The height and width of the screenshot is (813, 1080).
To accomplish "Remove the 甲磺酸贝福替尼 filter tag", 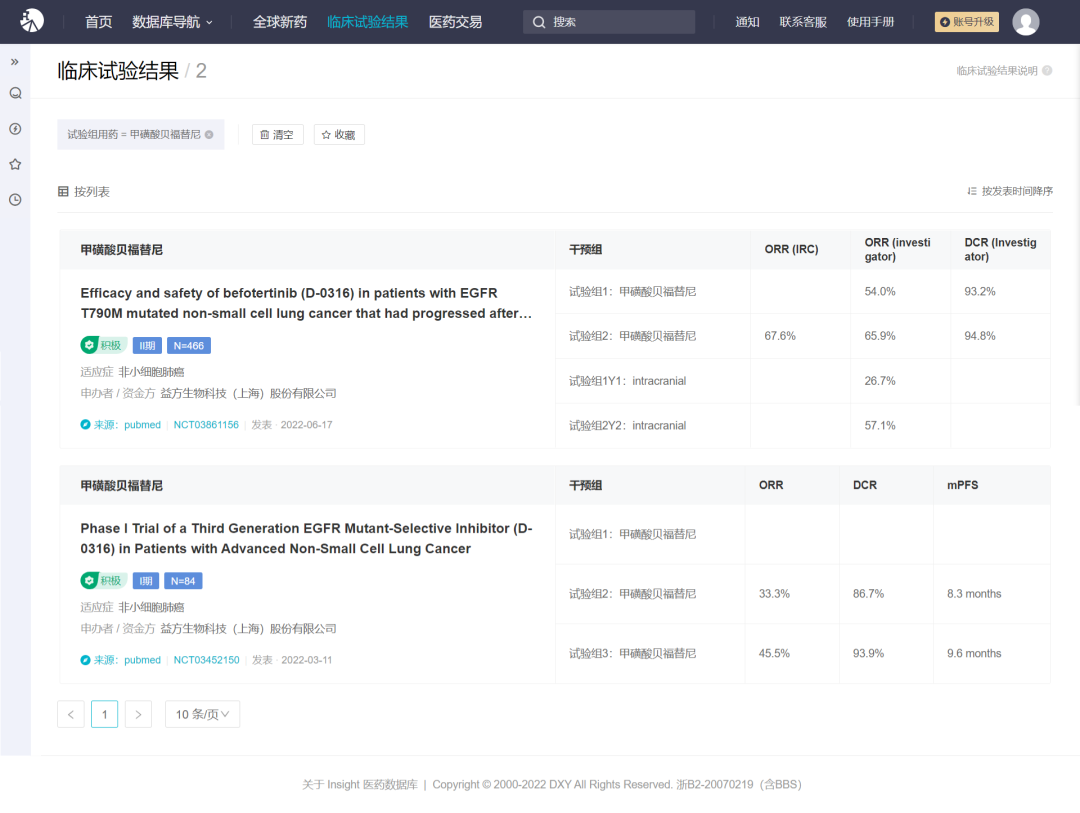I will (x=209, y=135).
